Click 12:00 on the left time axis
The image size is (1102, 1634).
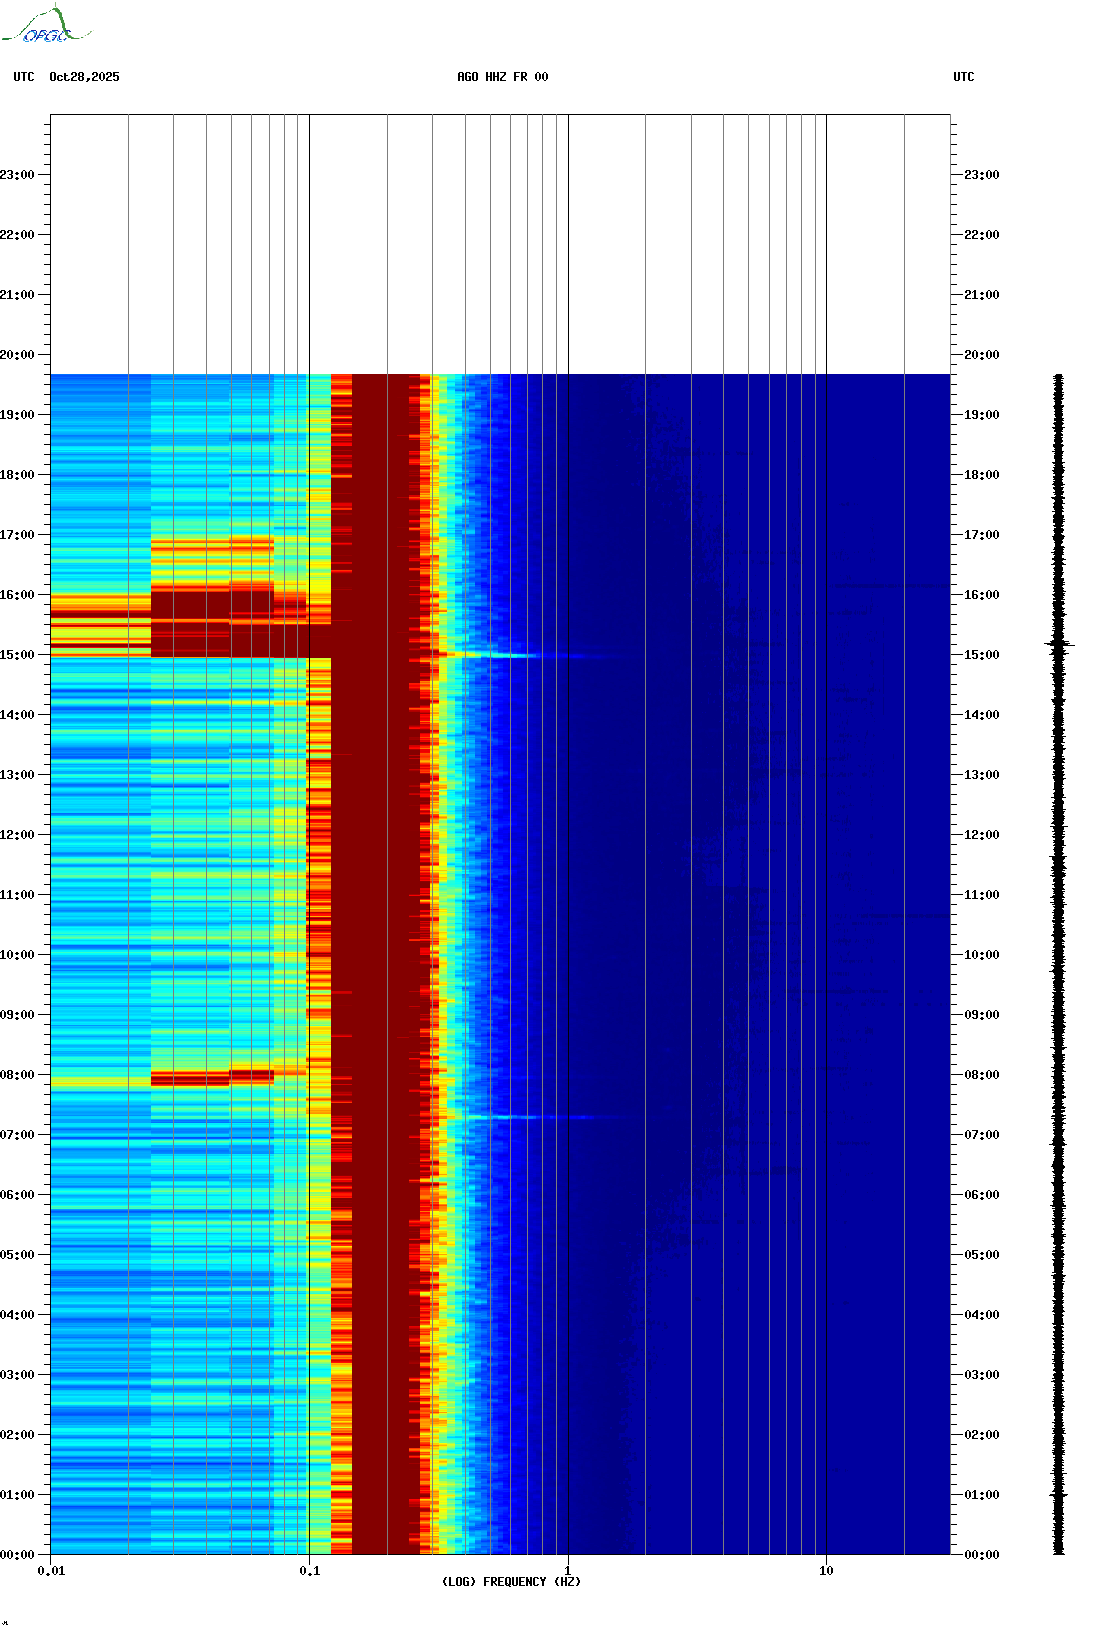pos(17,835)
